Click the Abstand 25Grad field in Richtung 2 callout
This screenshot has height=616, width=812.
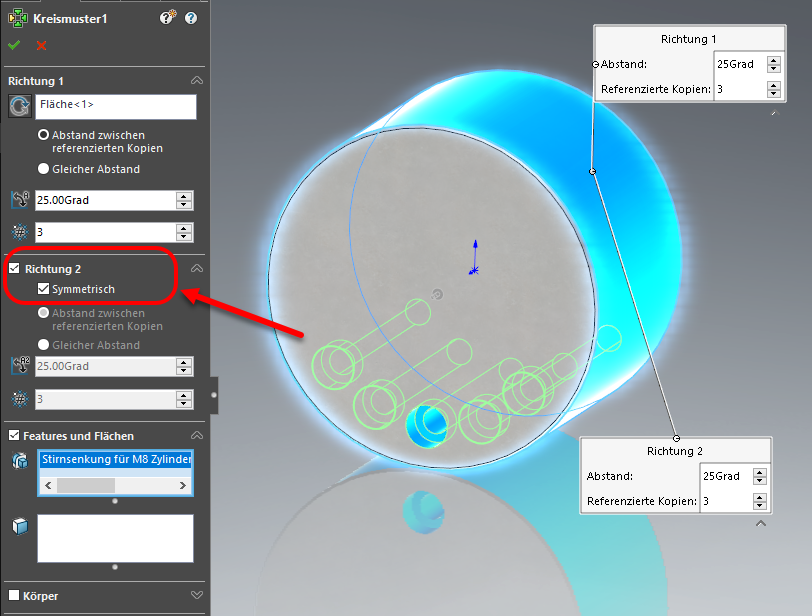726,476
